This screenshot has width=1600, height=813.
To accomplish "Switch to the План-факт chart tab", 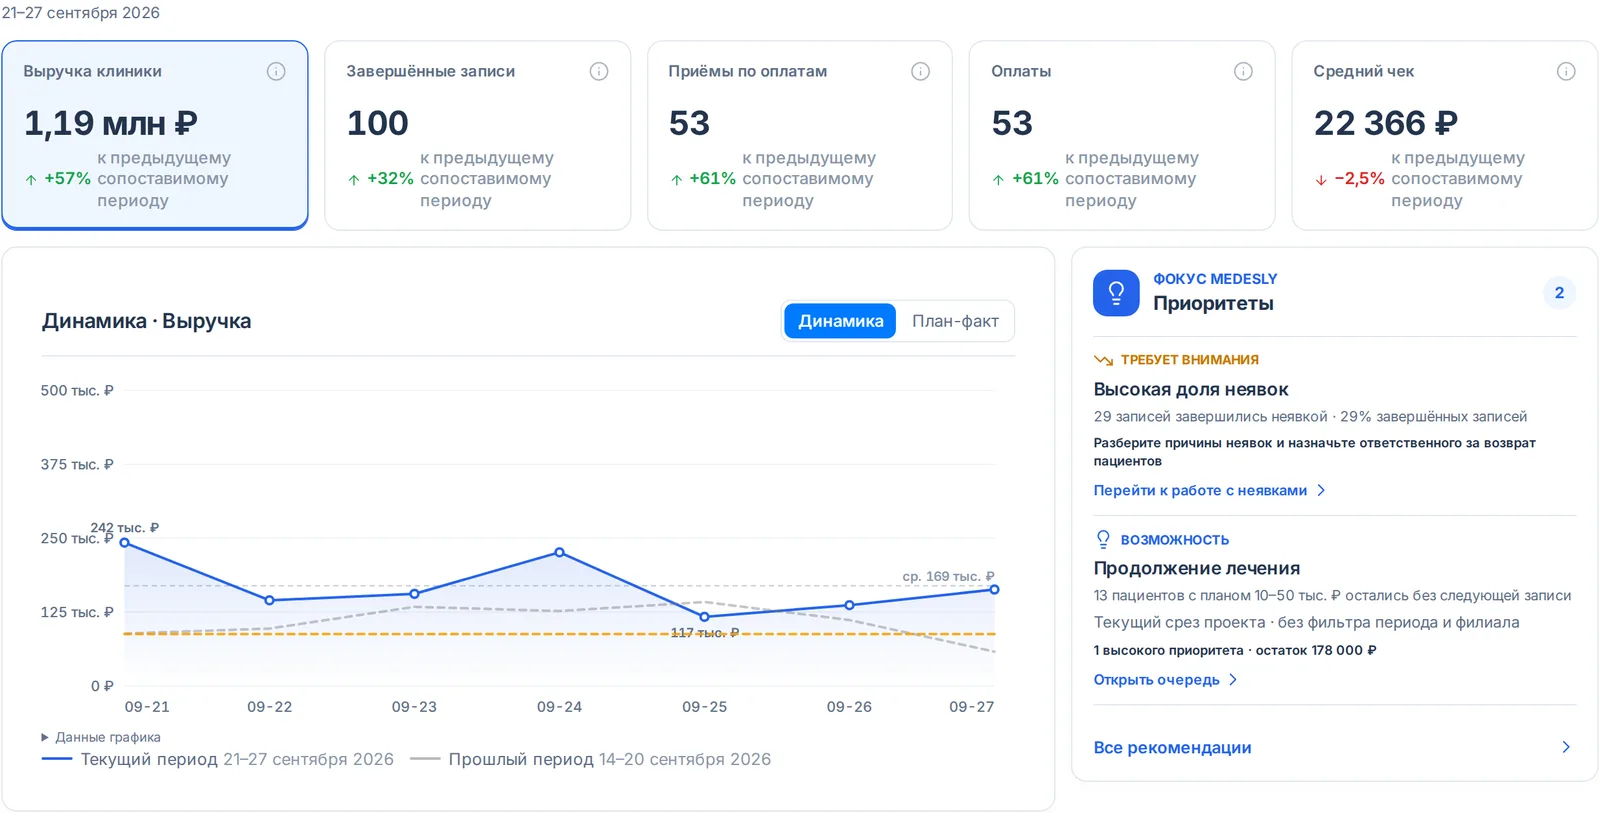I will pyautogui.click(x=955, y=321).
